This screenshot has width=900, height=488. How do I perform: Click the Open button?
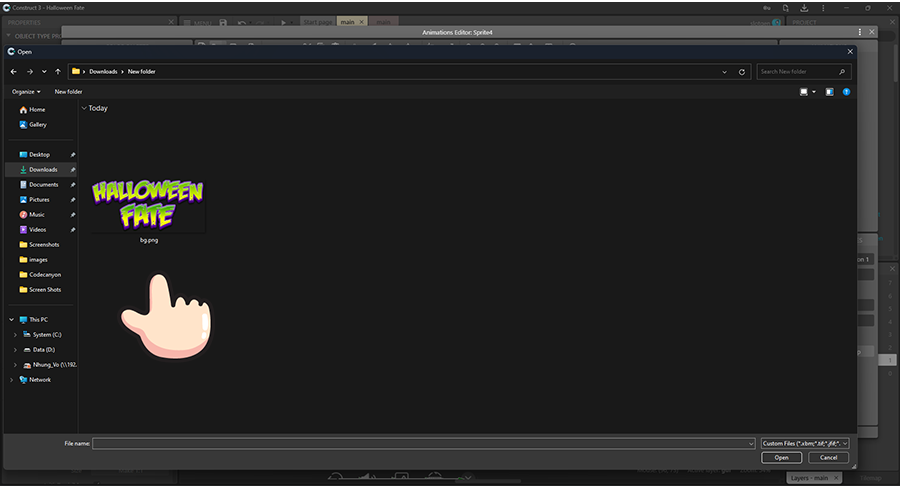tap(781, 457)
